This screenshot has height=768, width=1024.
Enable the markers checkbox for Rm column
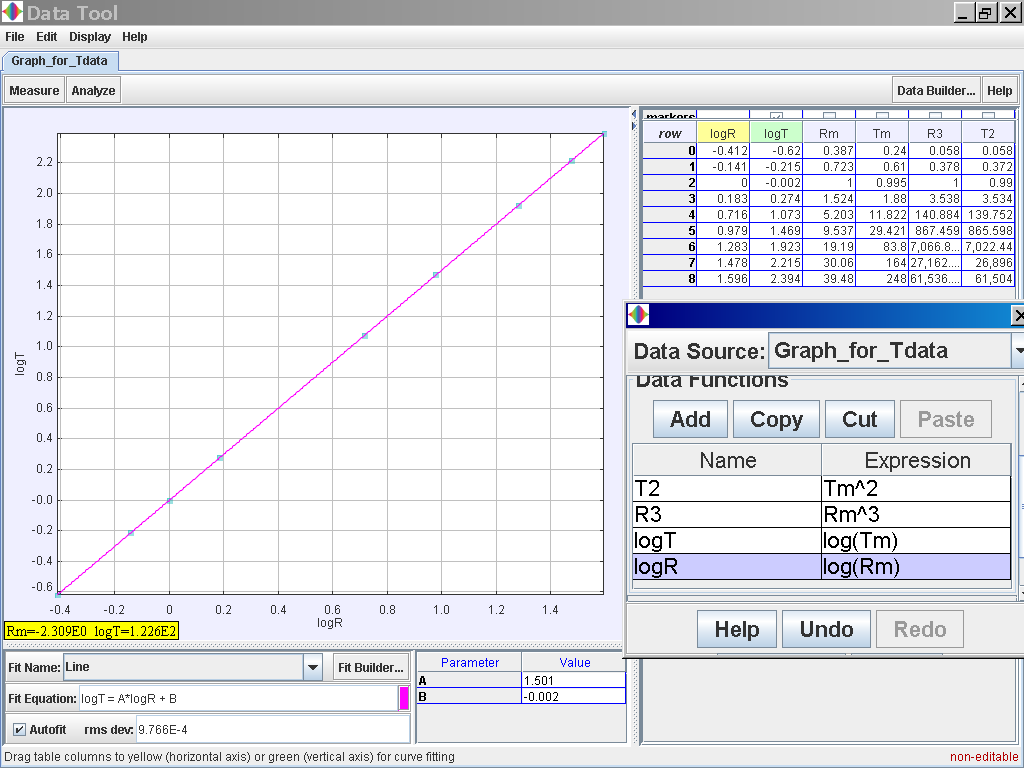829,117
